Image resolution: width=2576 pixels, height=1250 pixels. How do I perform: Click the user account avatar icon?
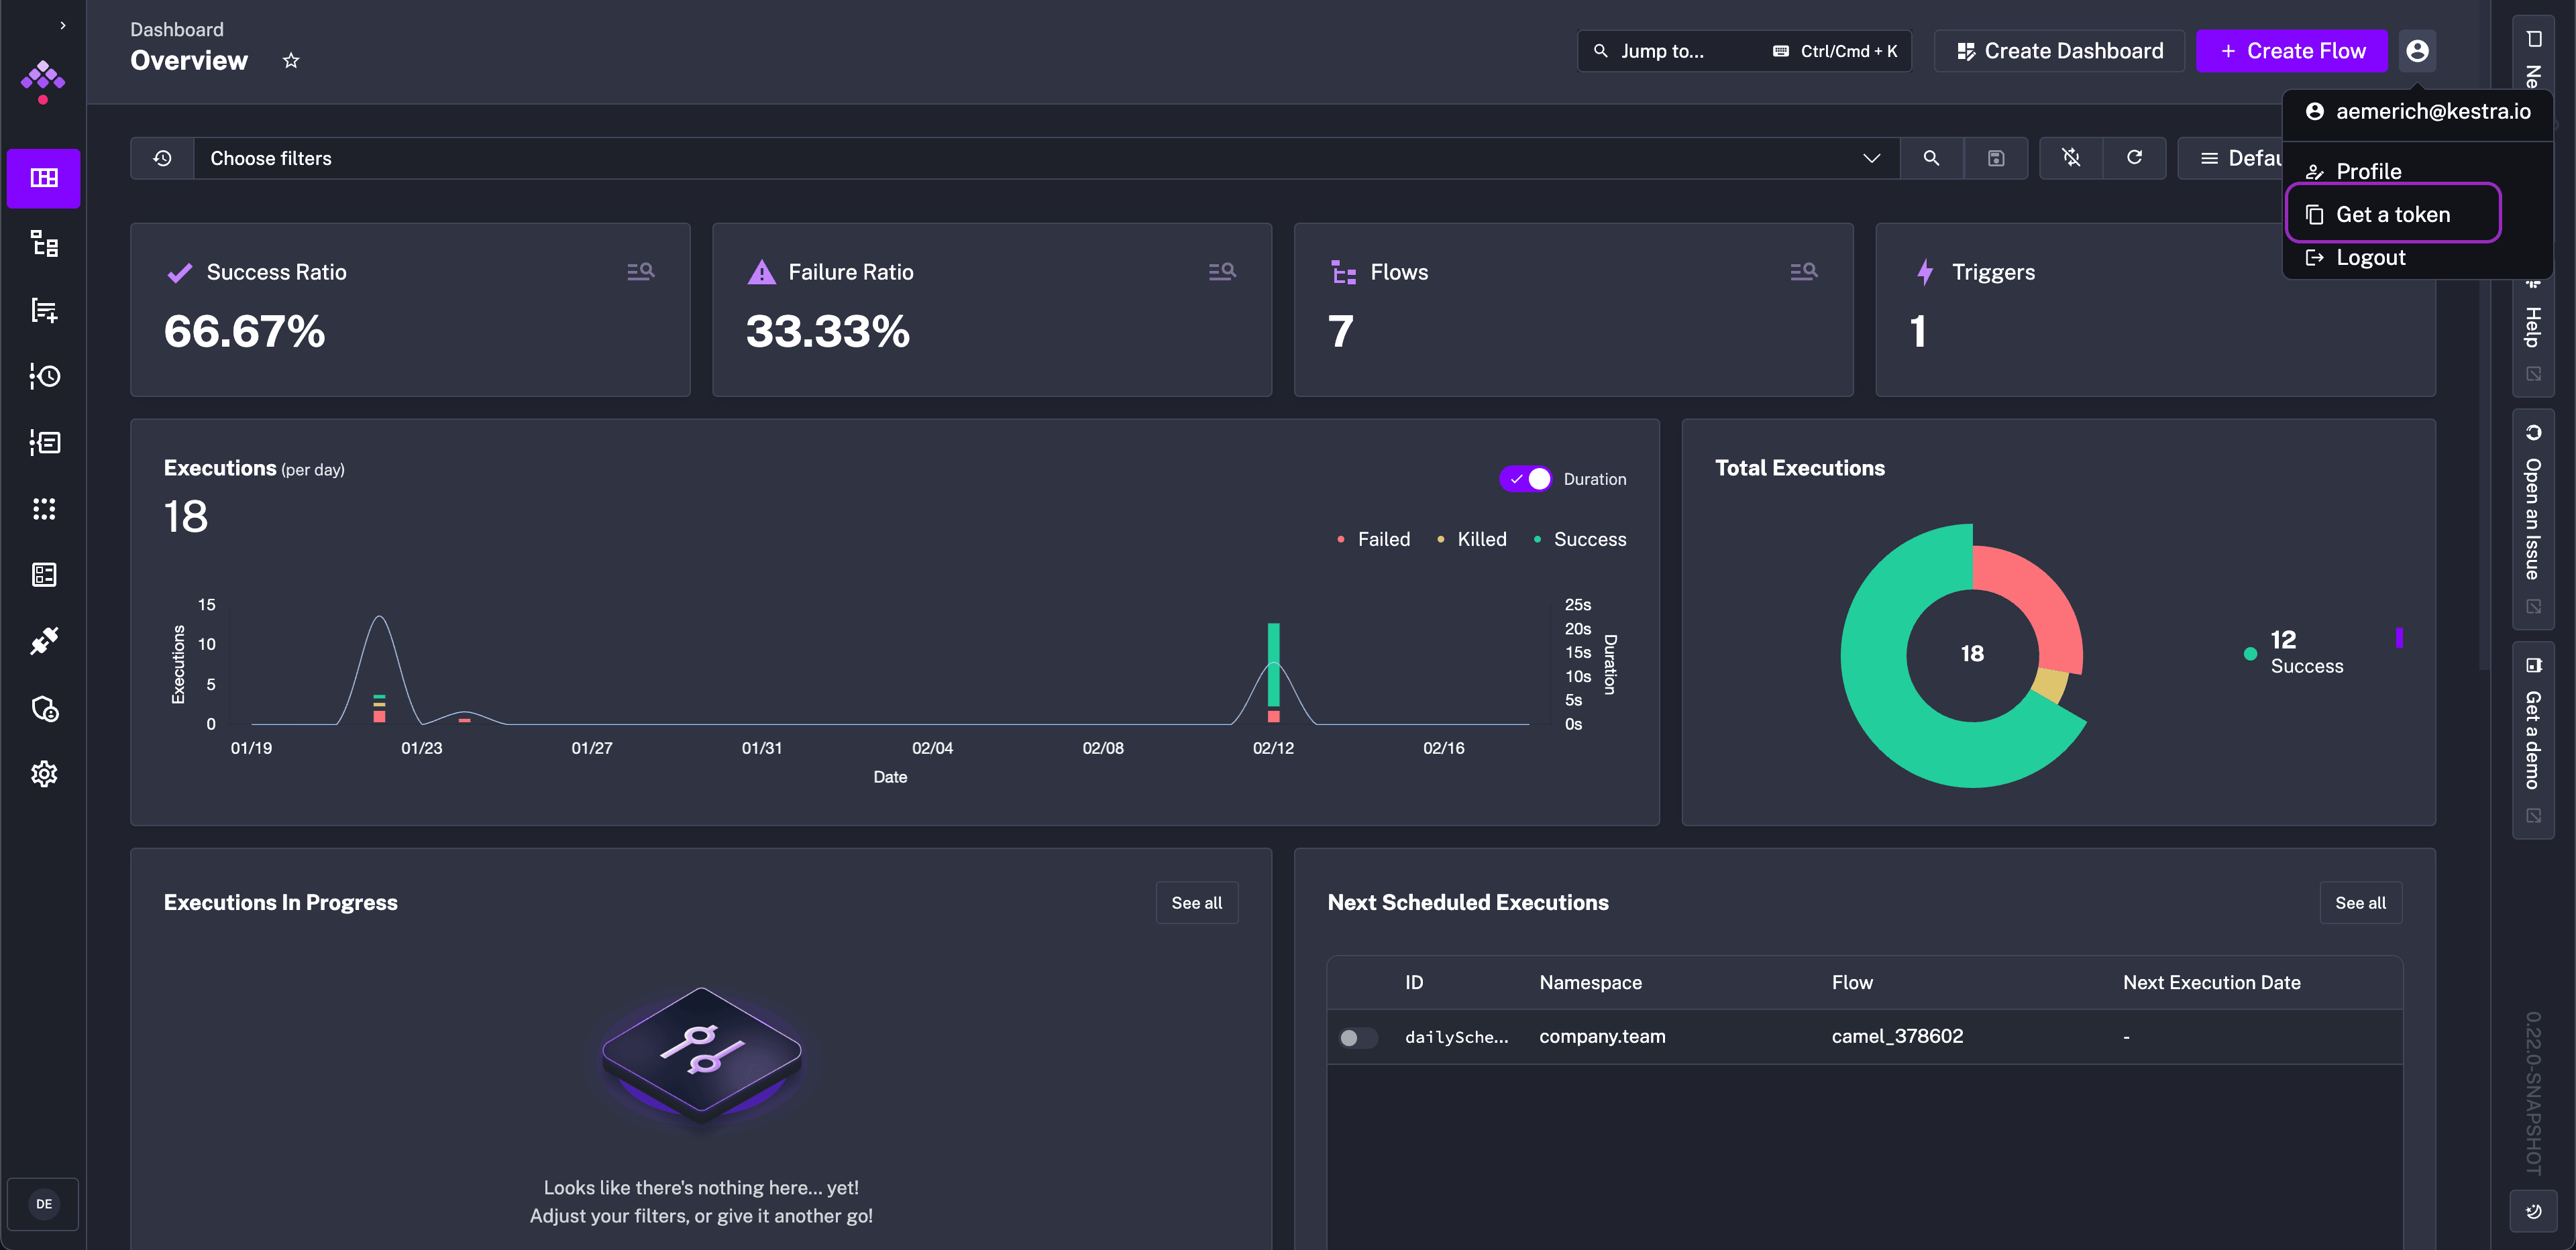(2417, 51)
